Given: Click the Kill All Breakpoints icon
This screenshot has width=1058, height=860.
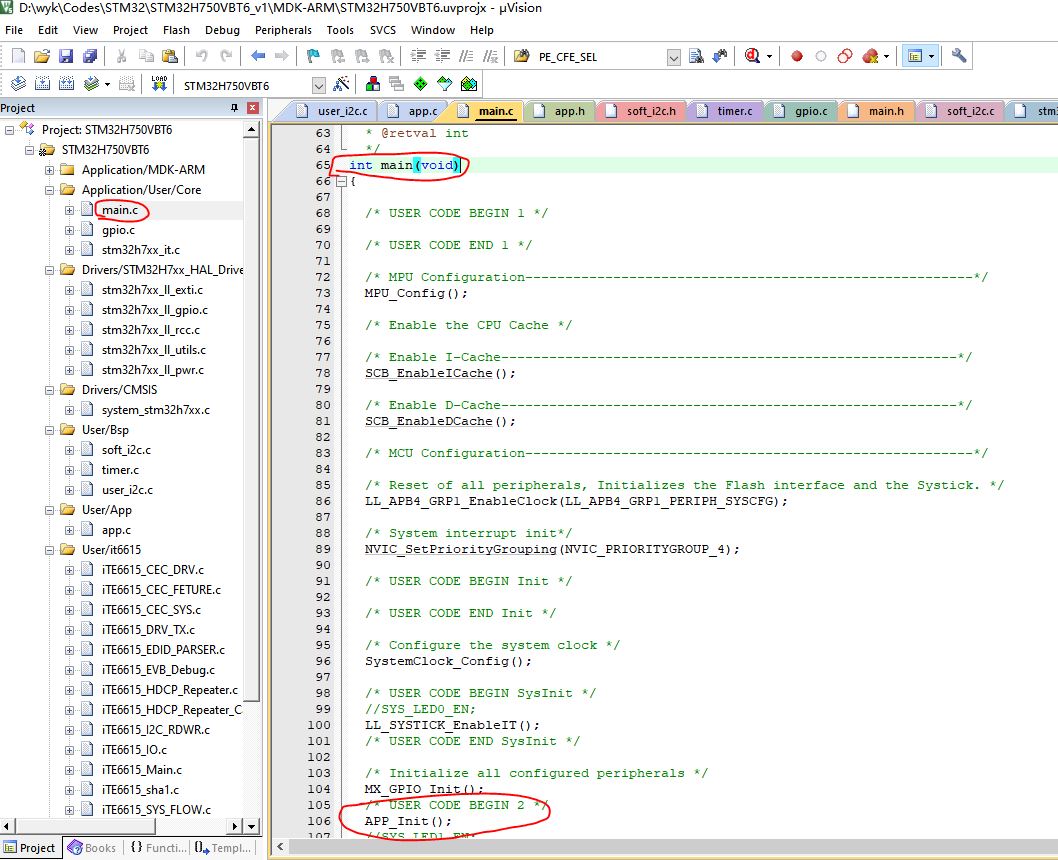Looking at the screenshot, I should tap(870, 57).
